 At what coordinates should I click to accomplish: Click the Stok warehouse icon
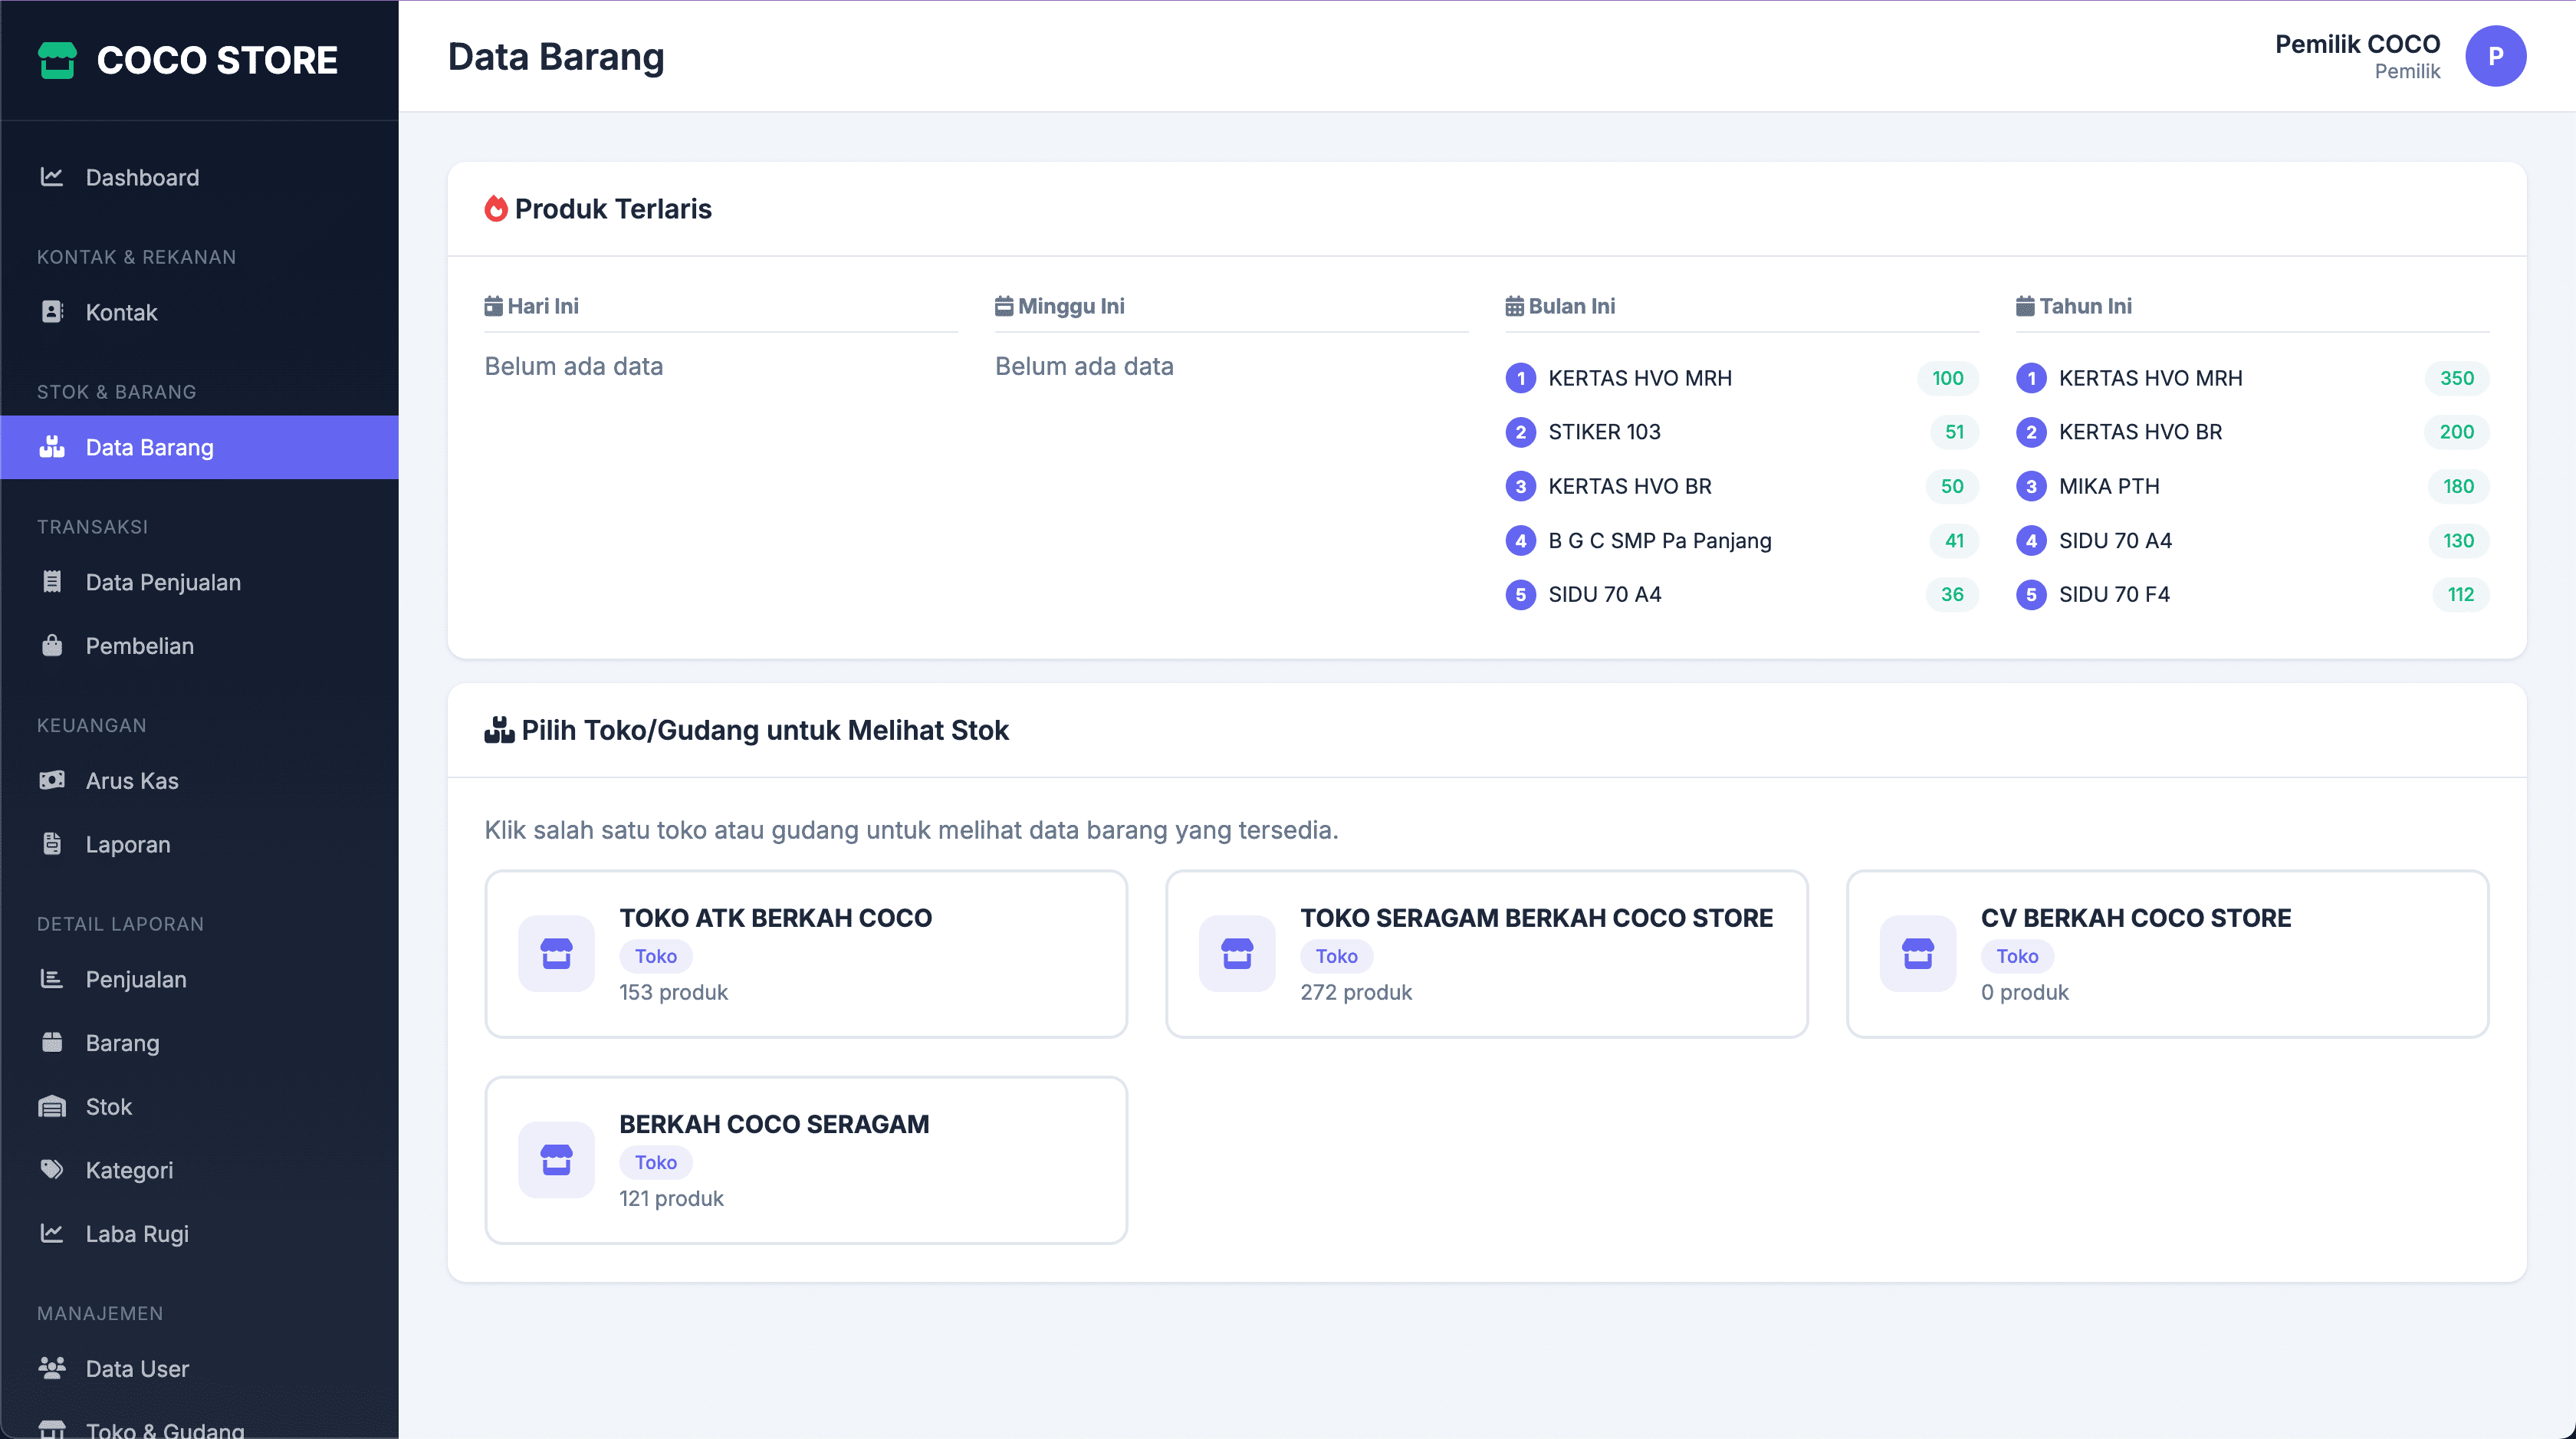52,1107
